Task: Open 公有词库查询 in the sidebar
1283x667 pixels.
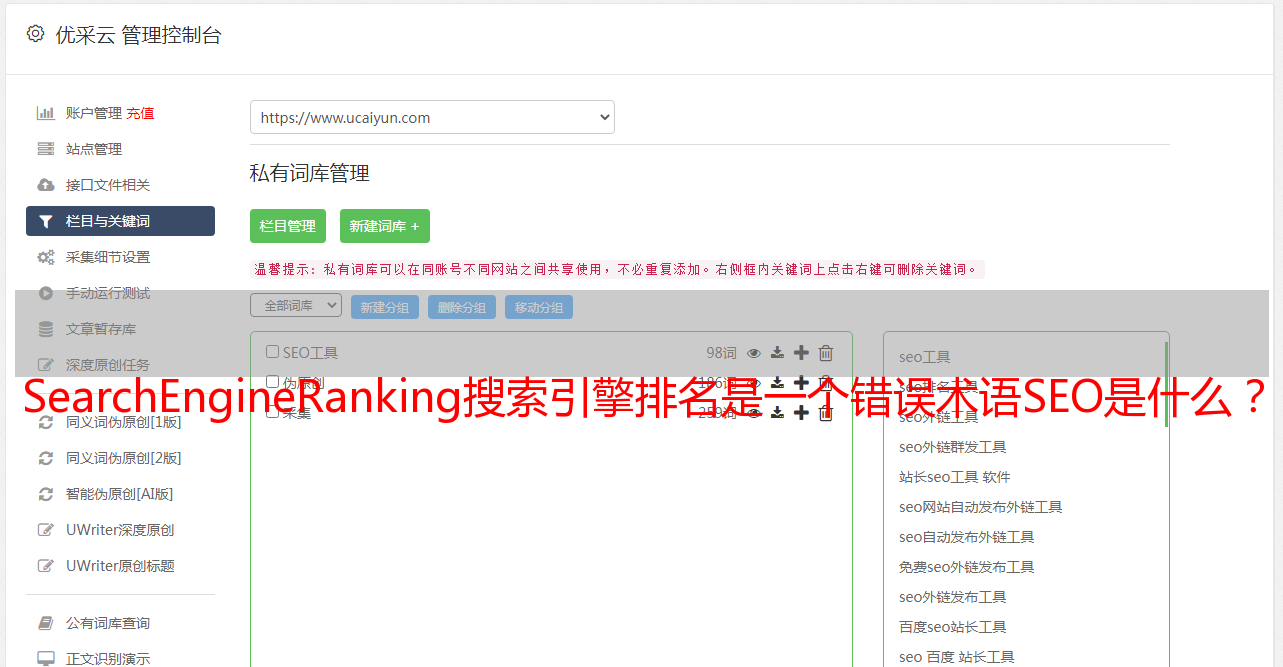Action: (x=108, y=623)
